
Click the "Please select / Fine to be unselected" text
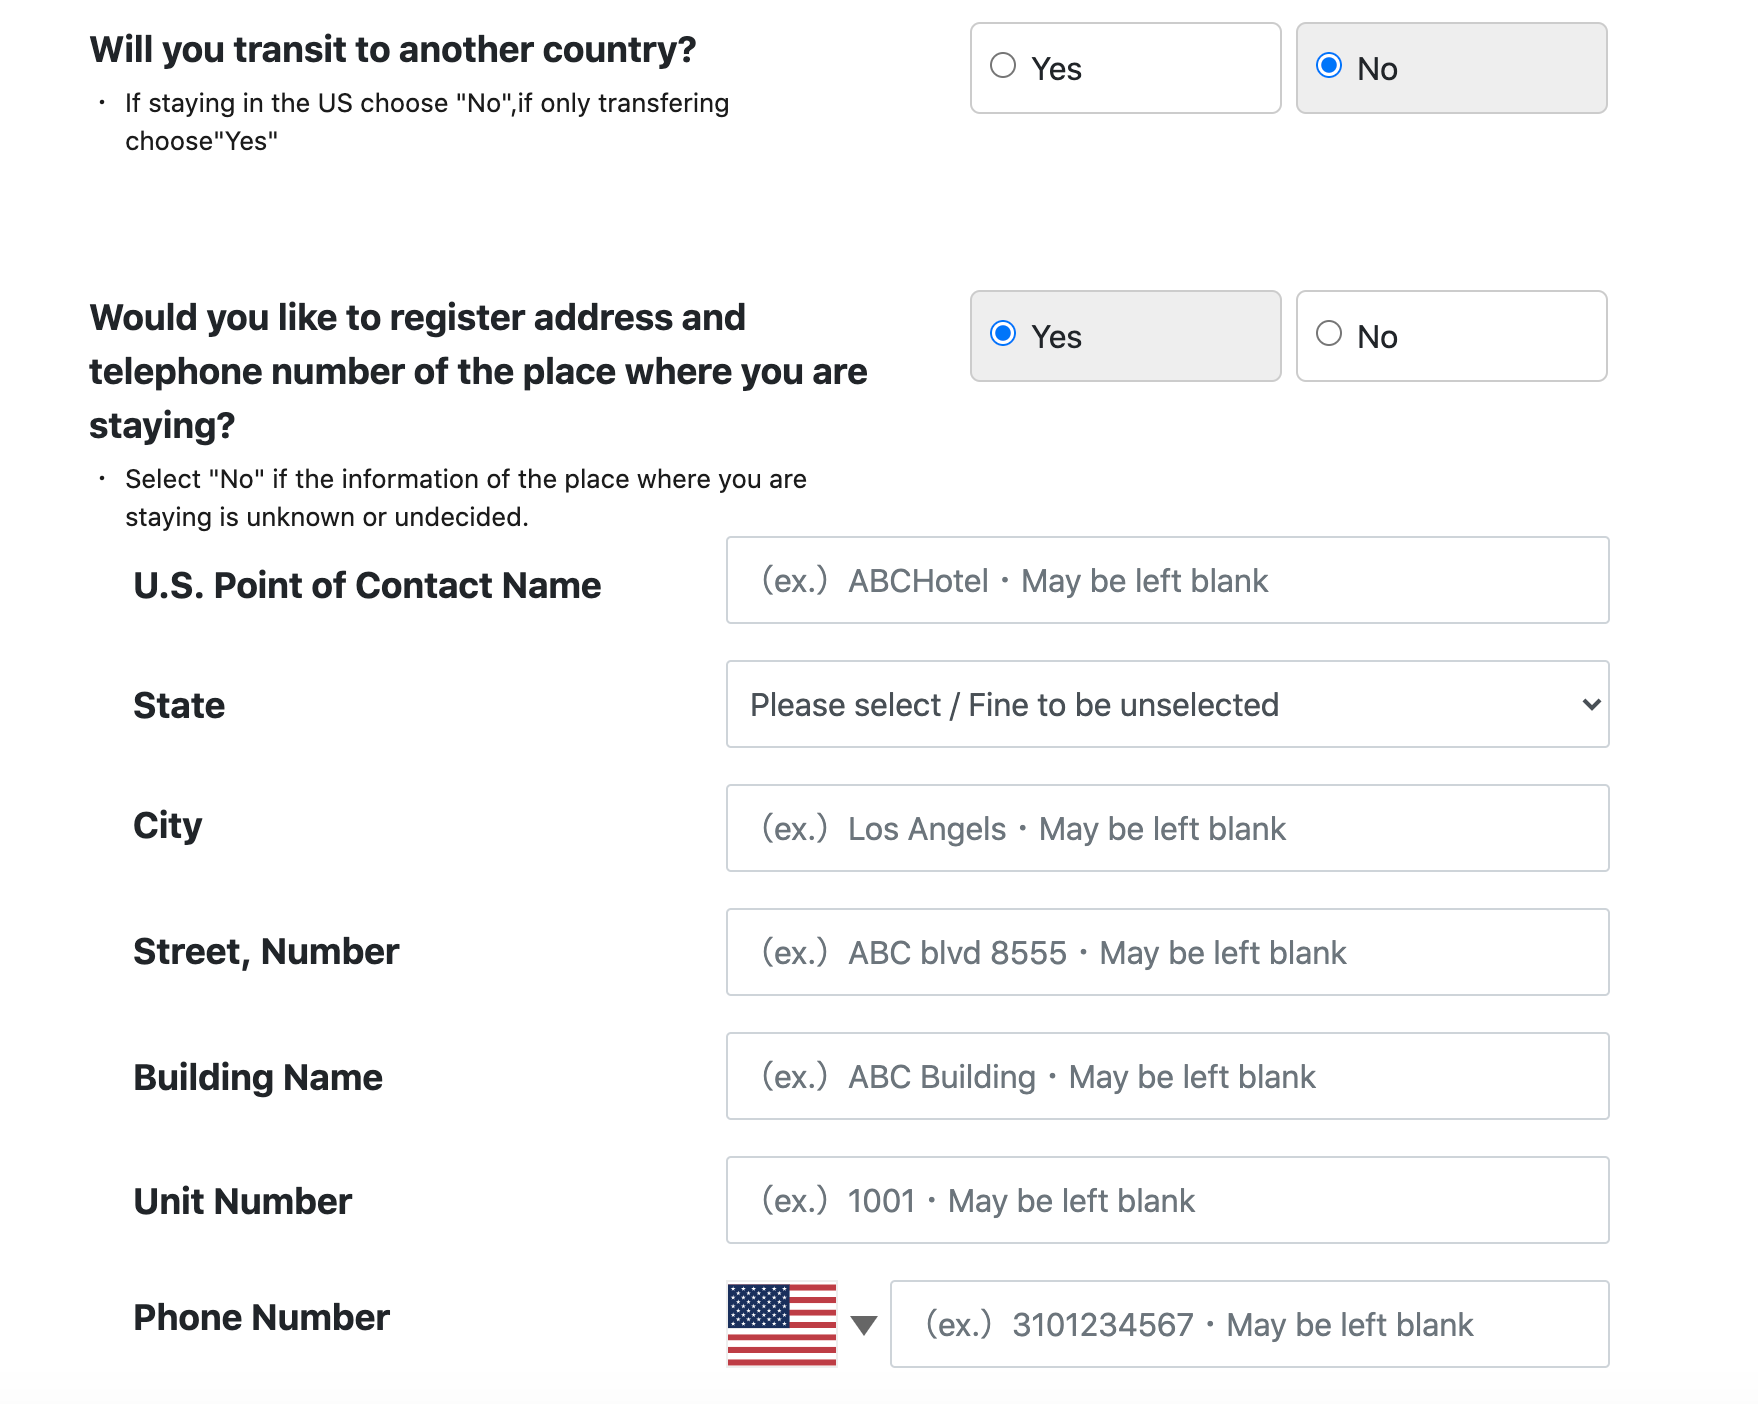[x=1015, y=704]
